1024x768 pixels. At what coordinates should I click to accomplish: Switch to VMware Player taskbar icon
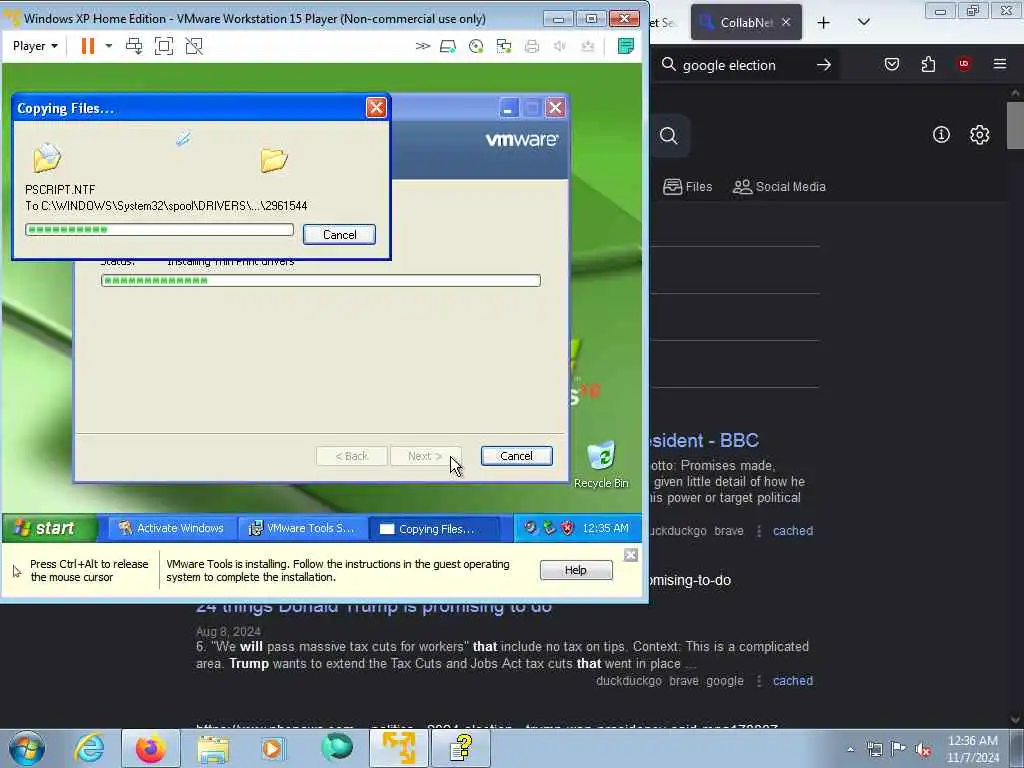(x=398, y=748)
